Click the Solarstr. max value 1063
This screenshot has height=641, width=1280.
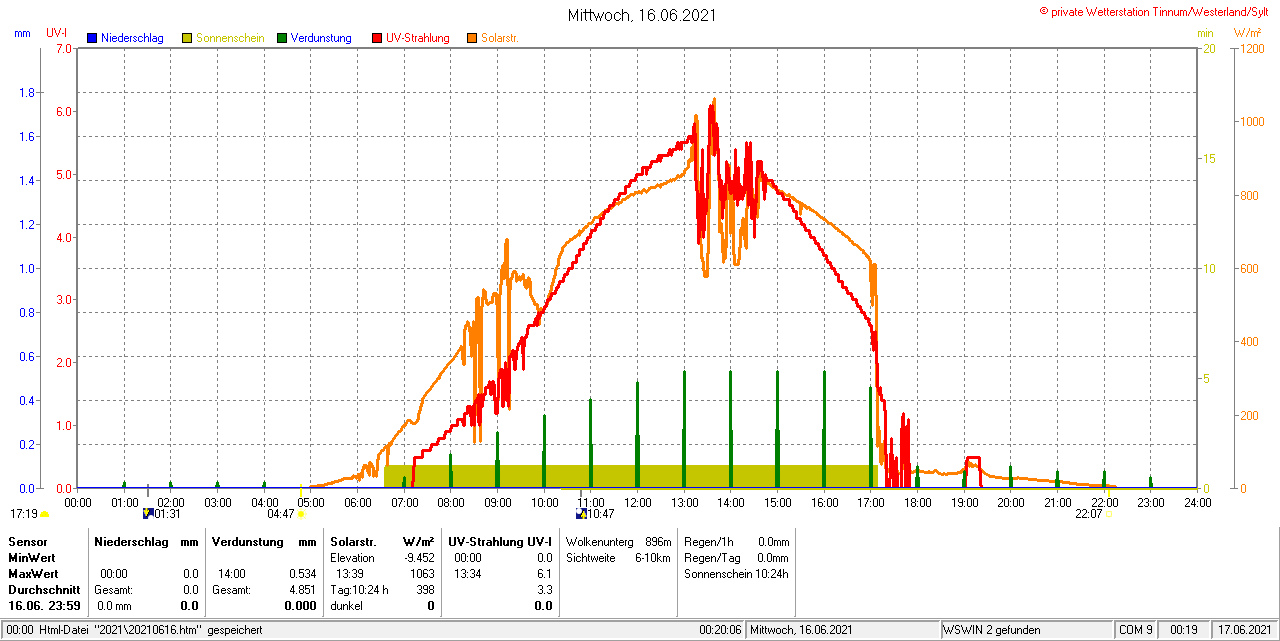pyautogui.click(x=422, y=573)
